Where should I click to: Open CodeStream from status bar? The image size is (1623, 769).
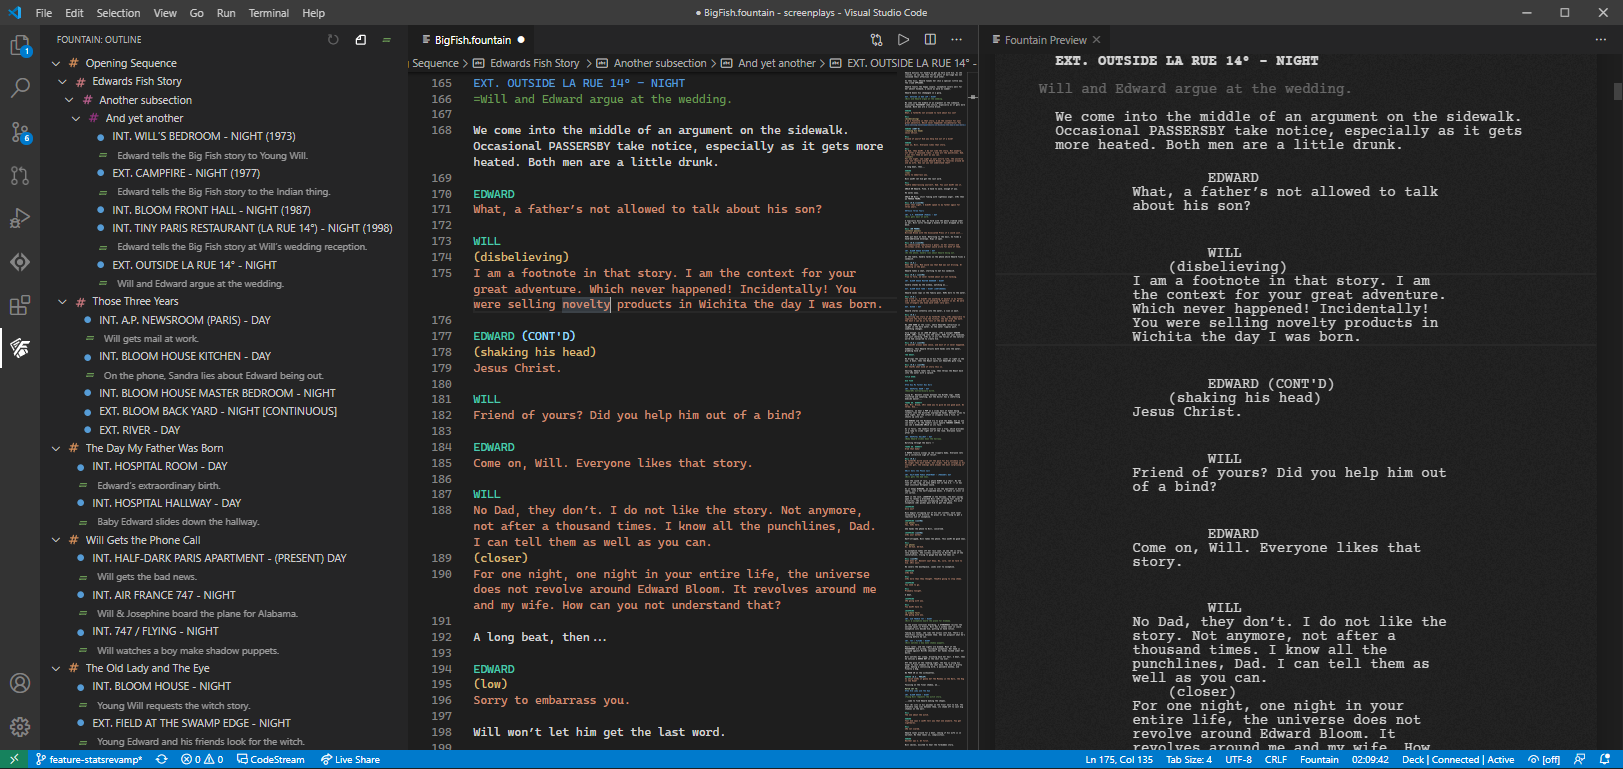(271, 760)
